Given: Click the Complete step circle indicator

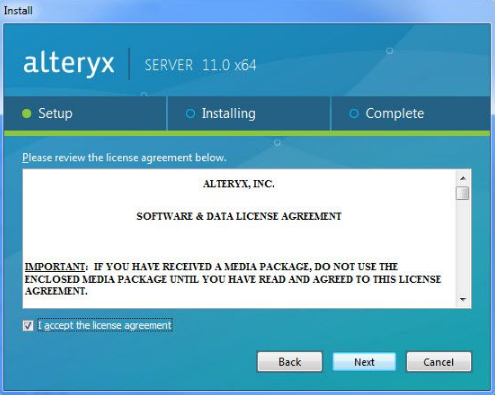Looking at the screenshot, I should [354, 114].
